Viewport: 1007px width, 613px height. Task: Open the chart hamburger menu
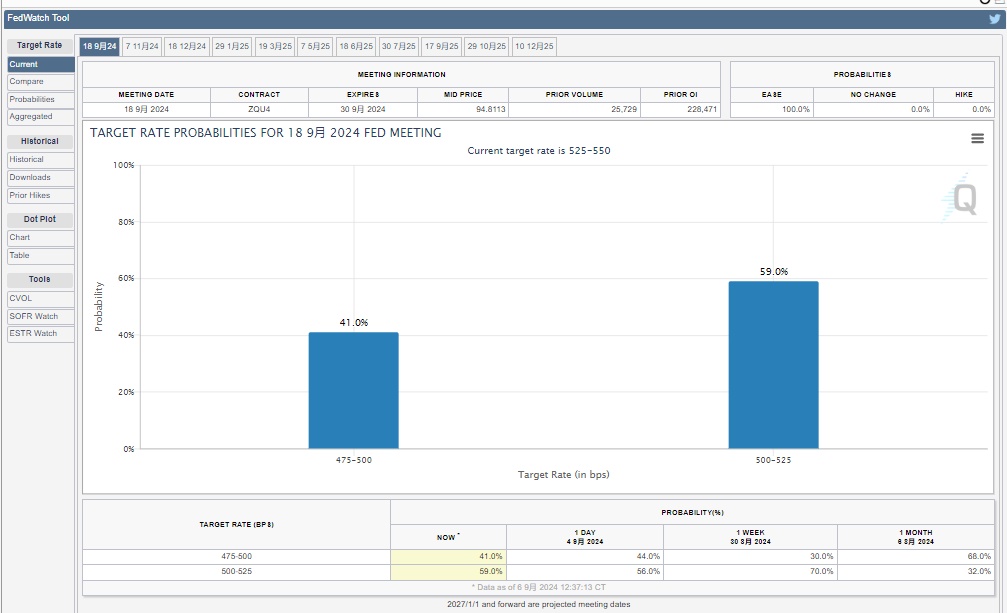977,139
